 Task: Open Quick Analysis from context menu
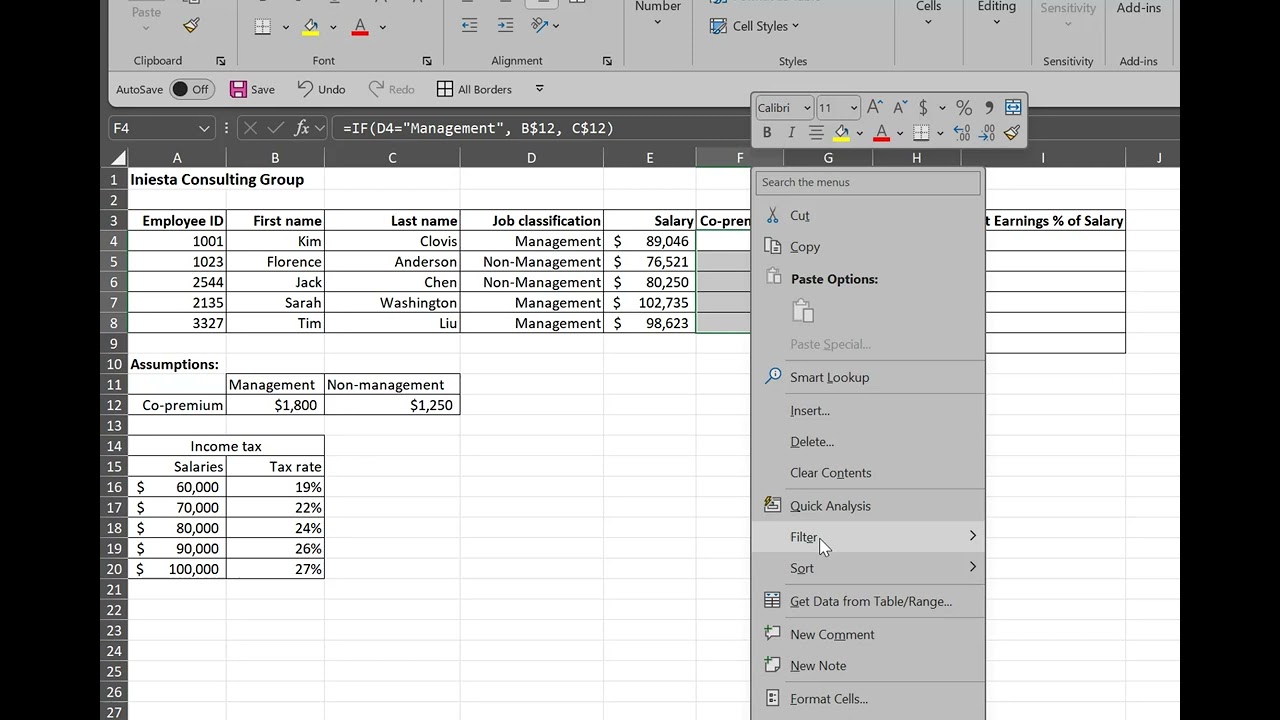(x=868, y=505)
